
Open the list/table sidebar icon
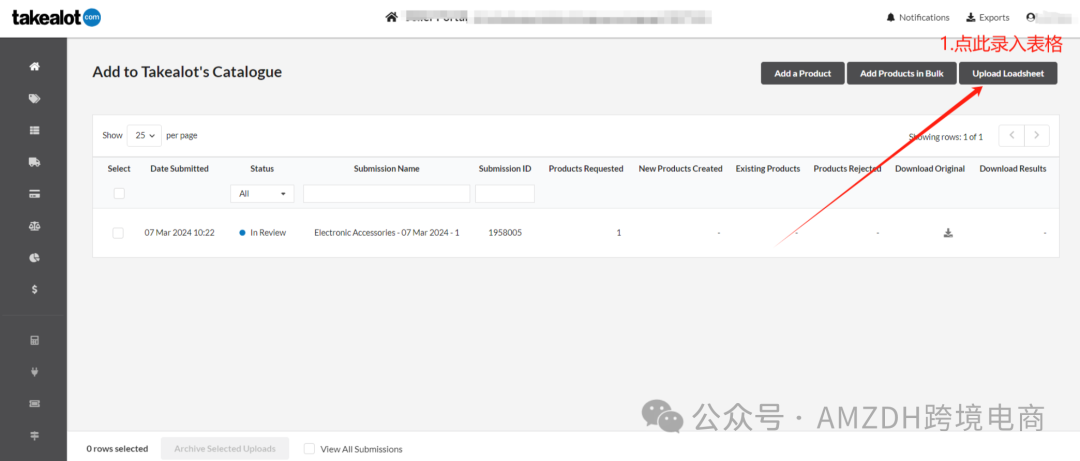34,130
